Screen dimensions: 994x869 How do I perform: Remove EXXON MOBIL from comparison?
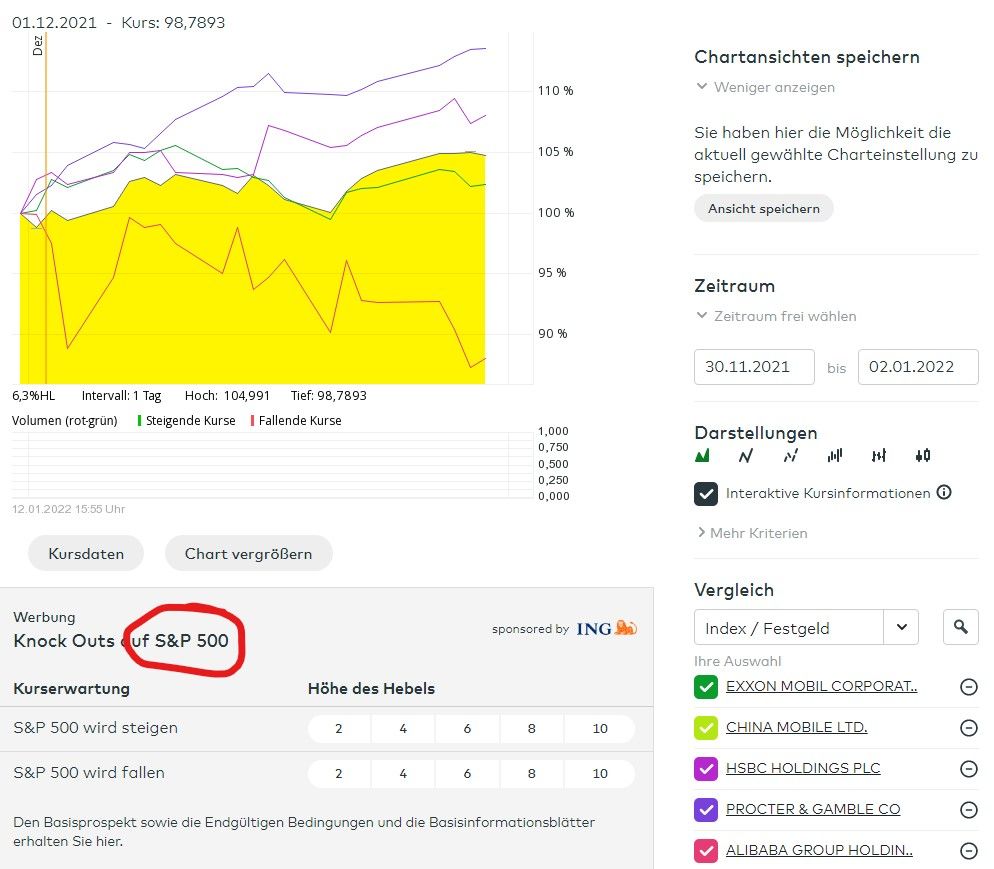(968, 687)
